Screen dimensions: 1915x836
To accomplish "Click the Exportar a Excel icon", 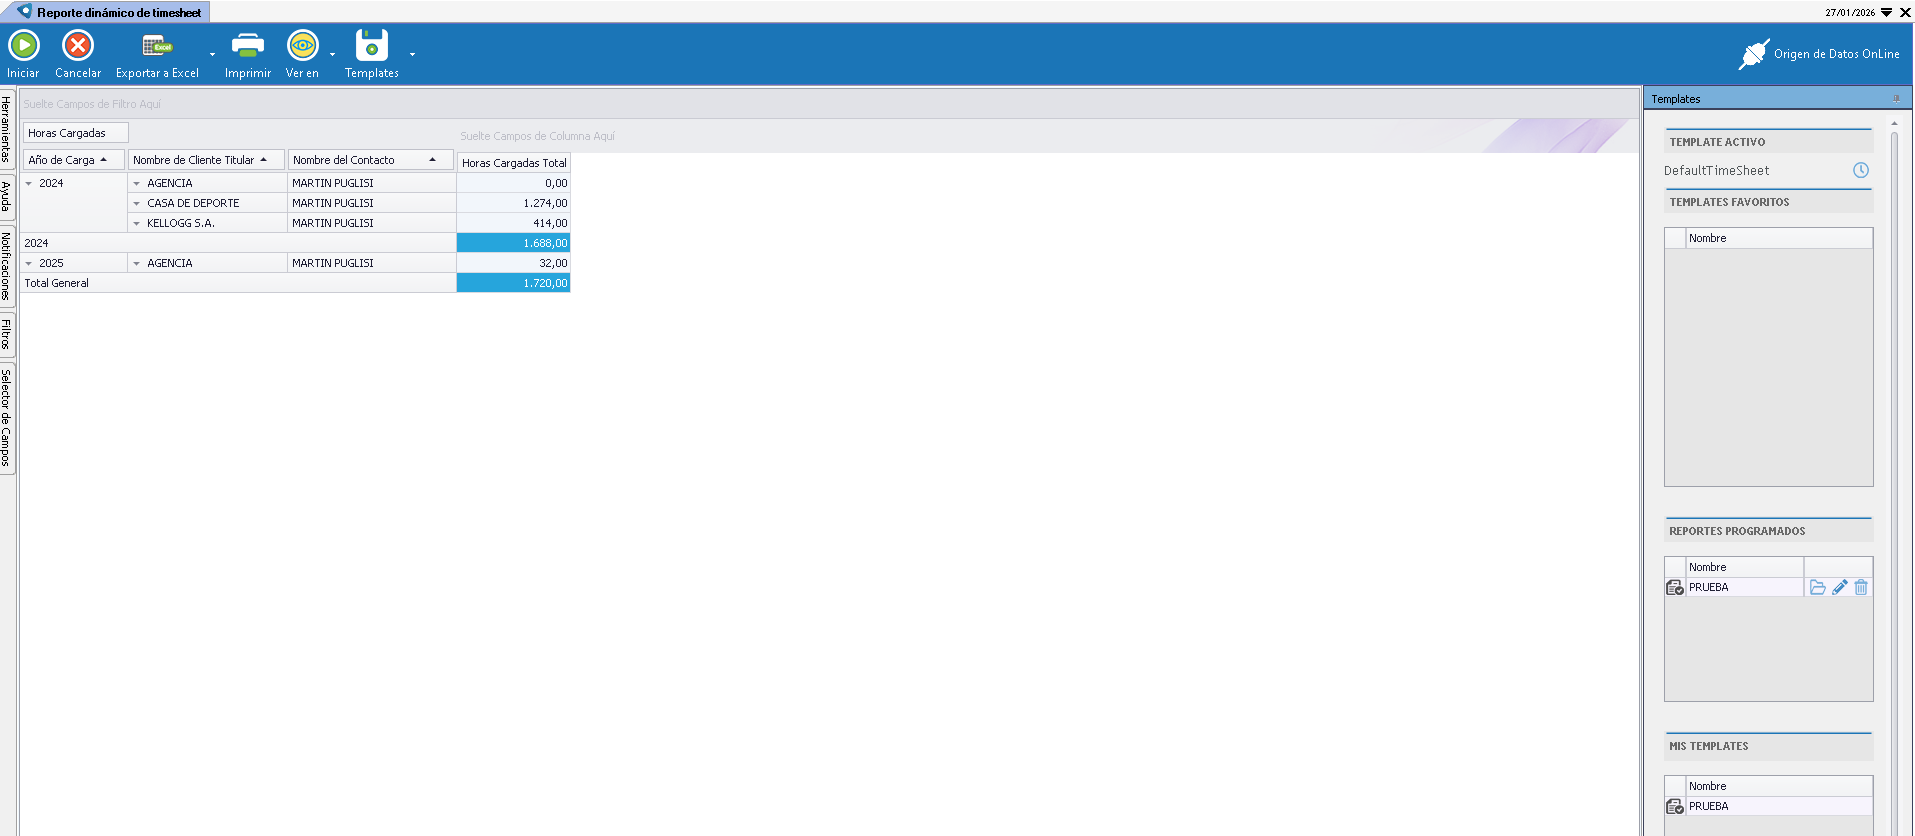I will click(157, 46).
